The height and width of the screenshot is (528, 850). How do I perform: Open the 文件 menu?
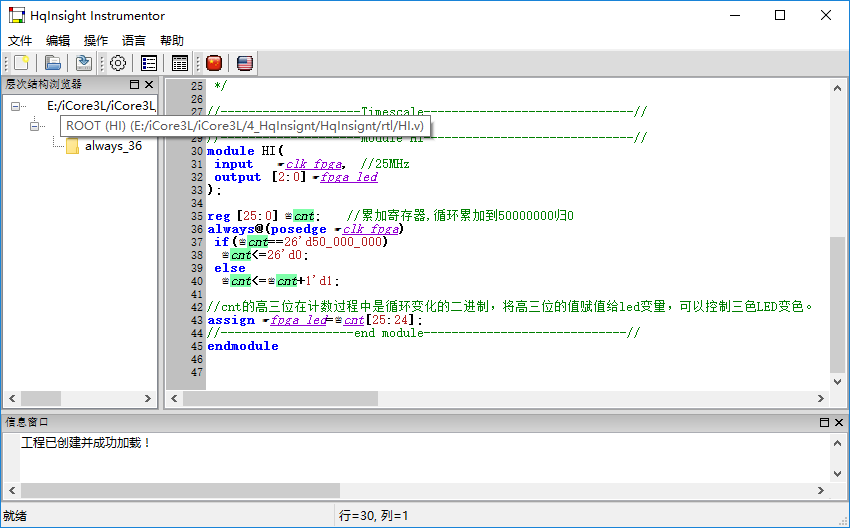click(21, 40)
